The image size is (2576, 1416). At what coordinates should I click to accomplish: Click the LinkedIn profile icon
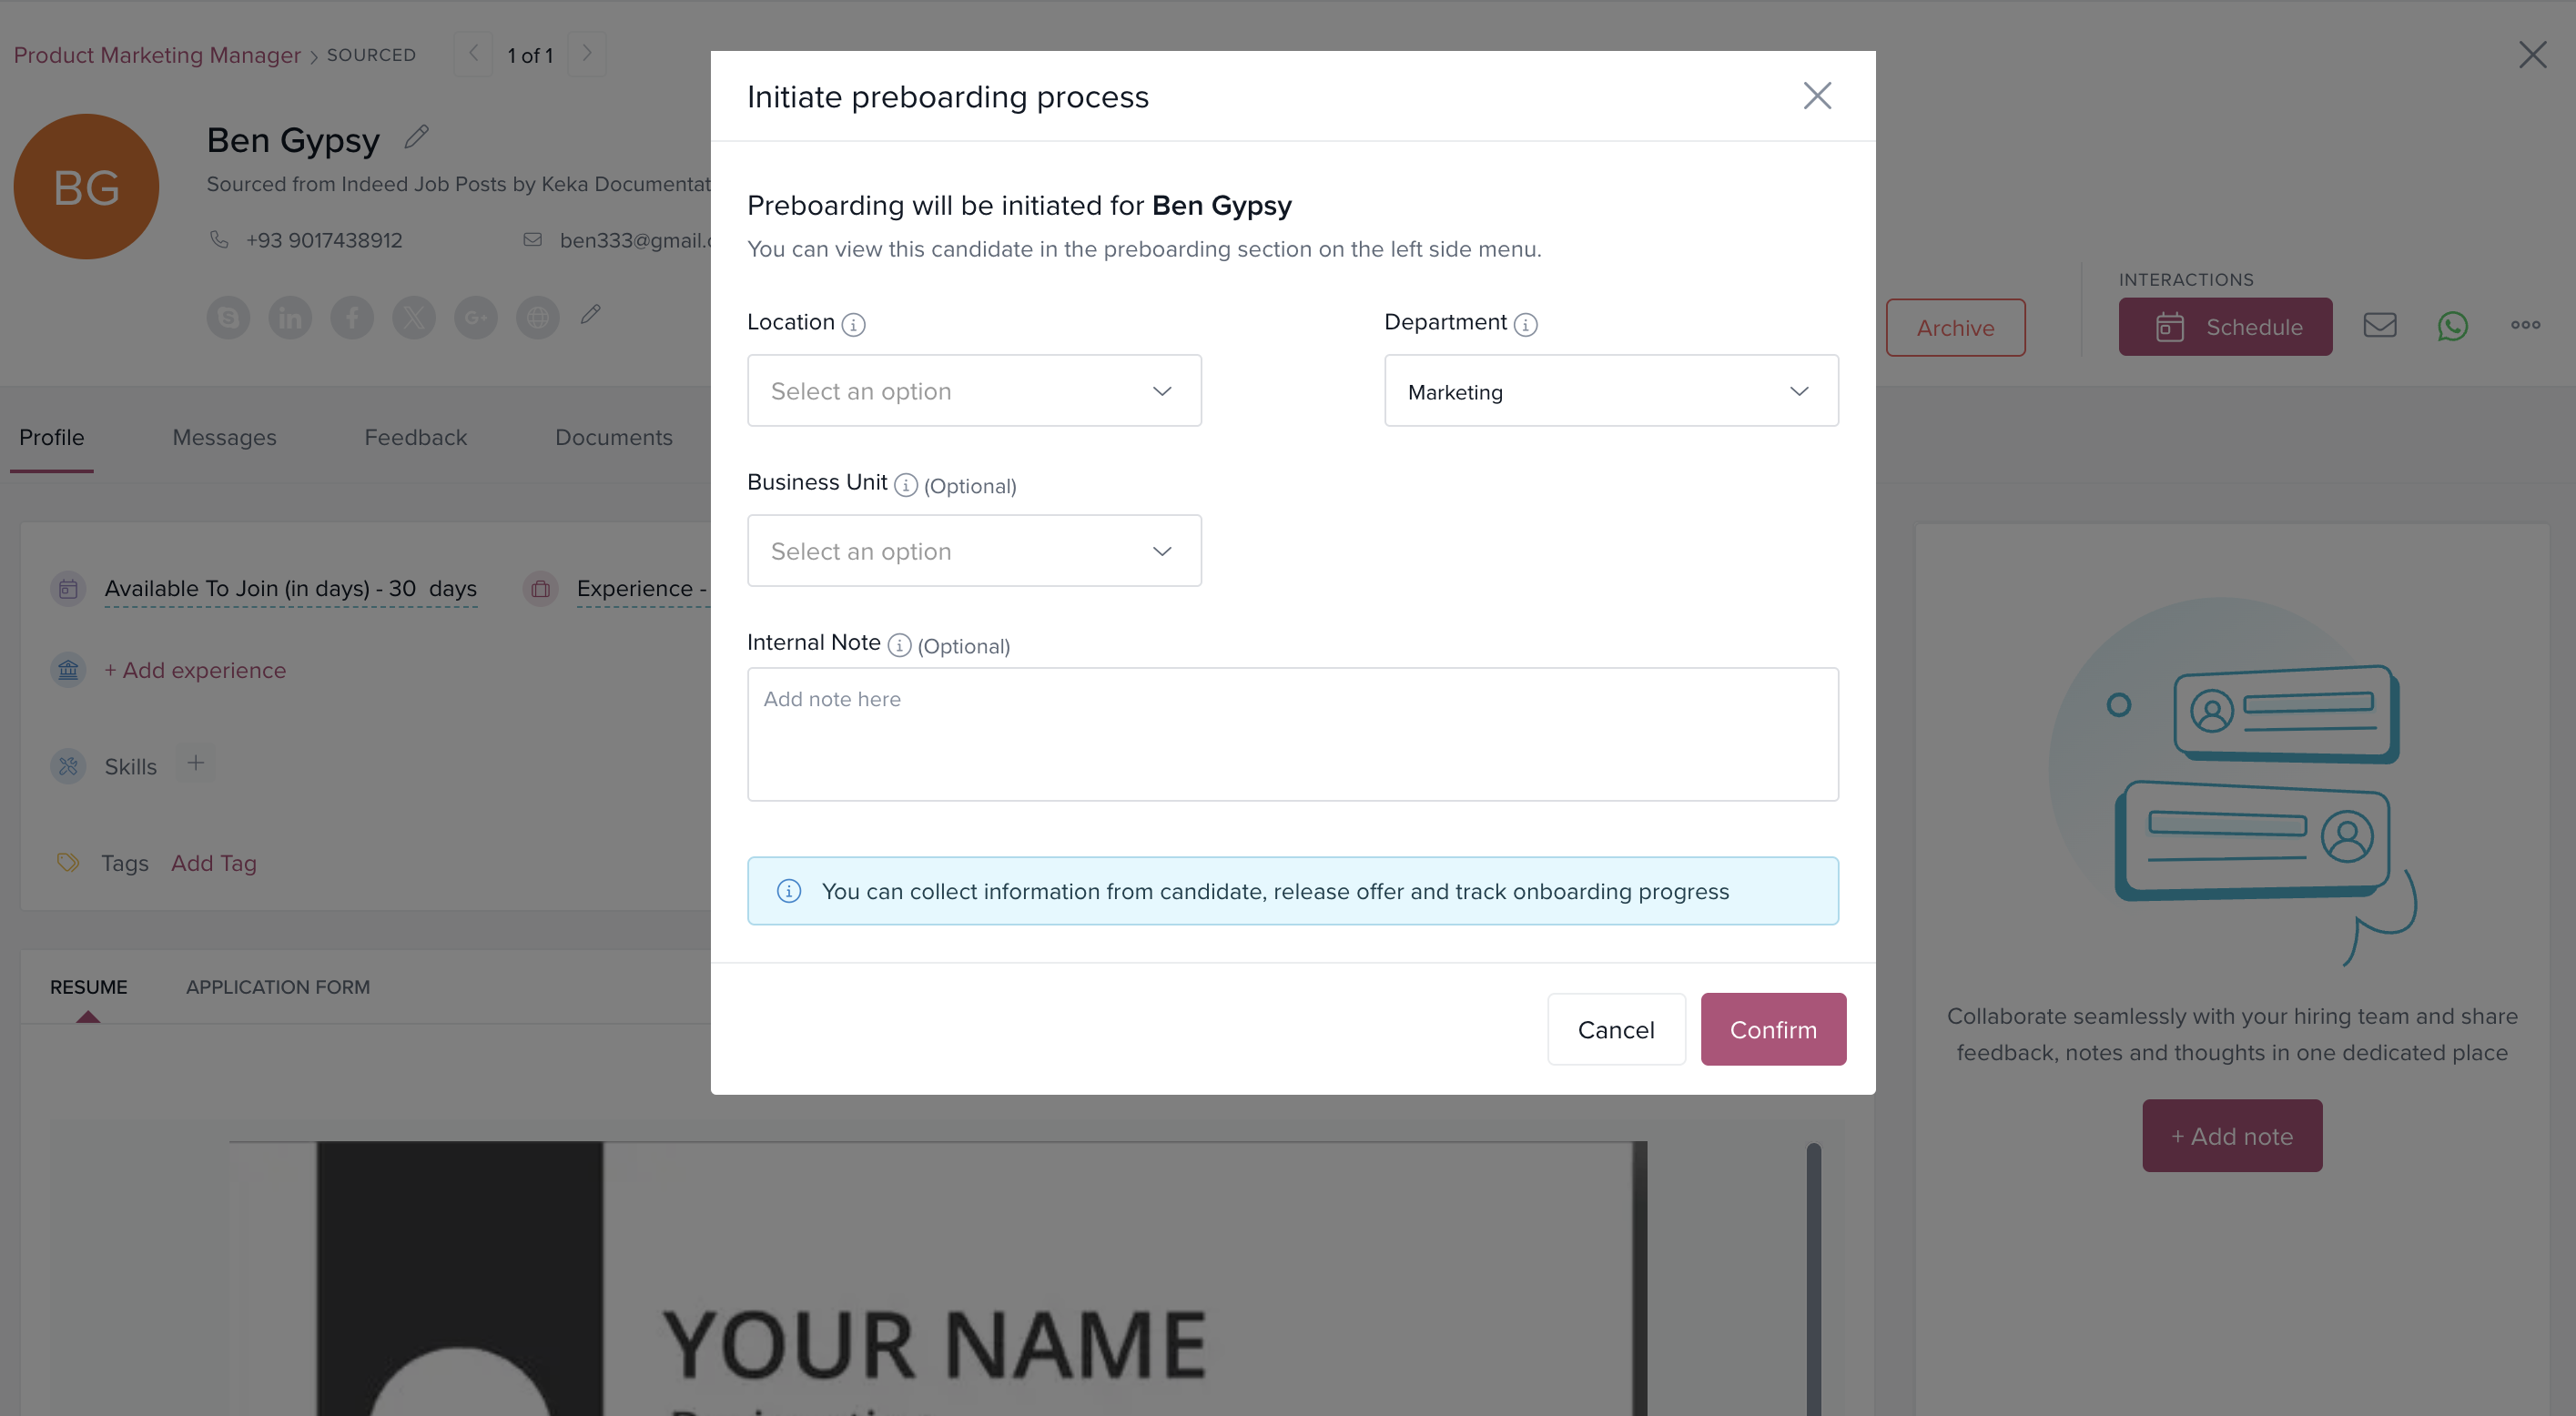290,318
